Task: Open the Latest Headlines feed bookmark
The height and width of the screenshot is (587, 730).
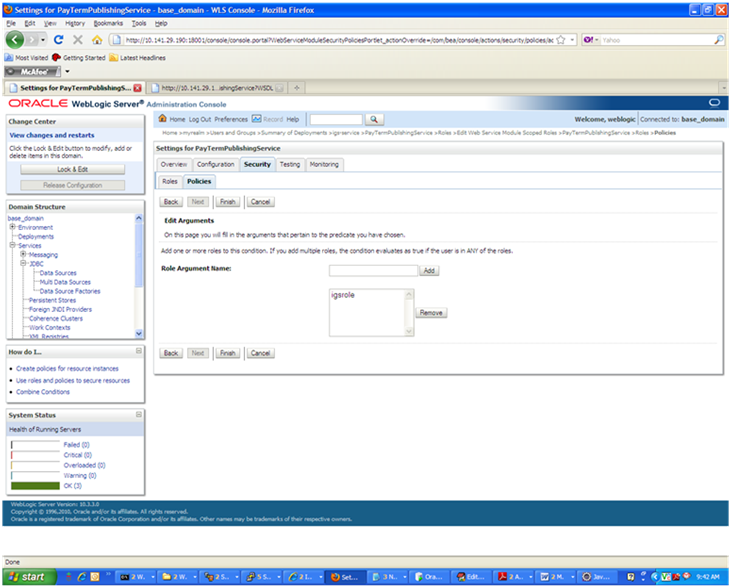Action: (137, 58)
